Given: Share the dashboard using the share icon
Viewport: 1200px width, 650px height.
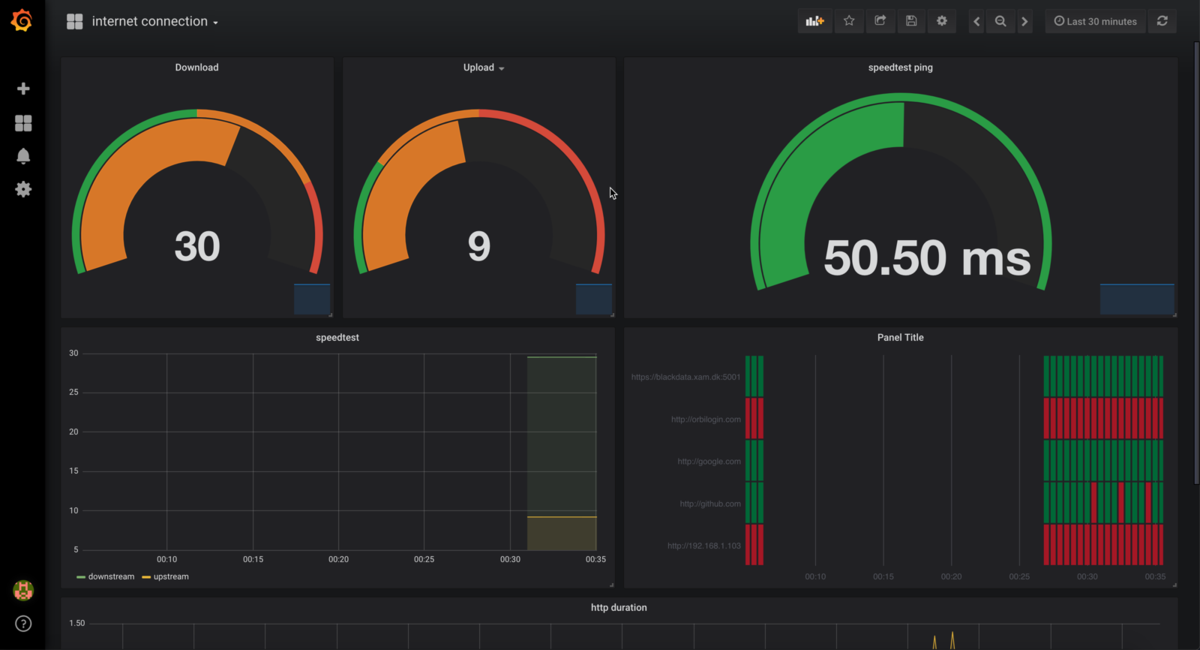Looking at the screenshot, I should (879, 20).
